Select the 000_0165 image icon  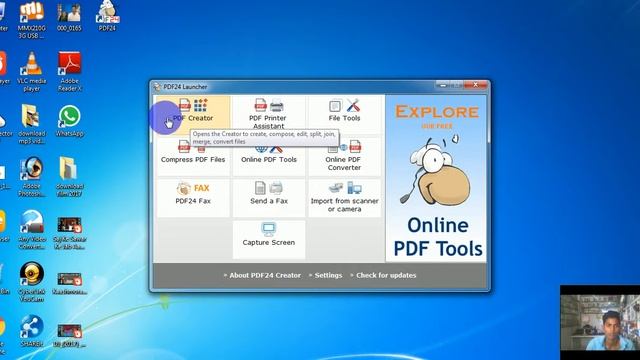tap(69, 17)
